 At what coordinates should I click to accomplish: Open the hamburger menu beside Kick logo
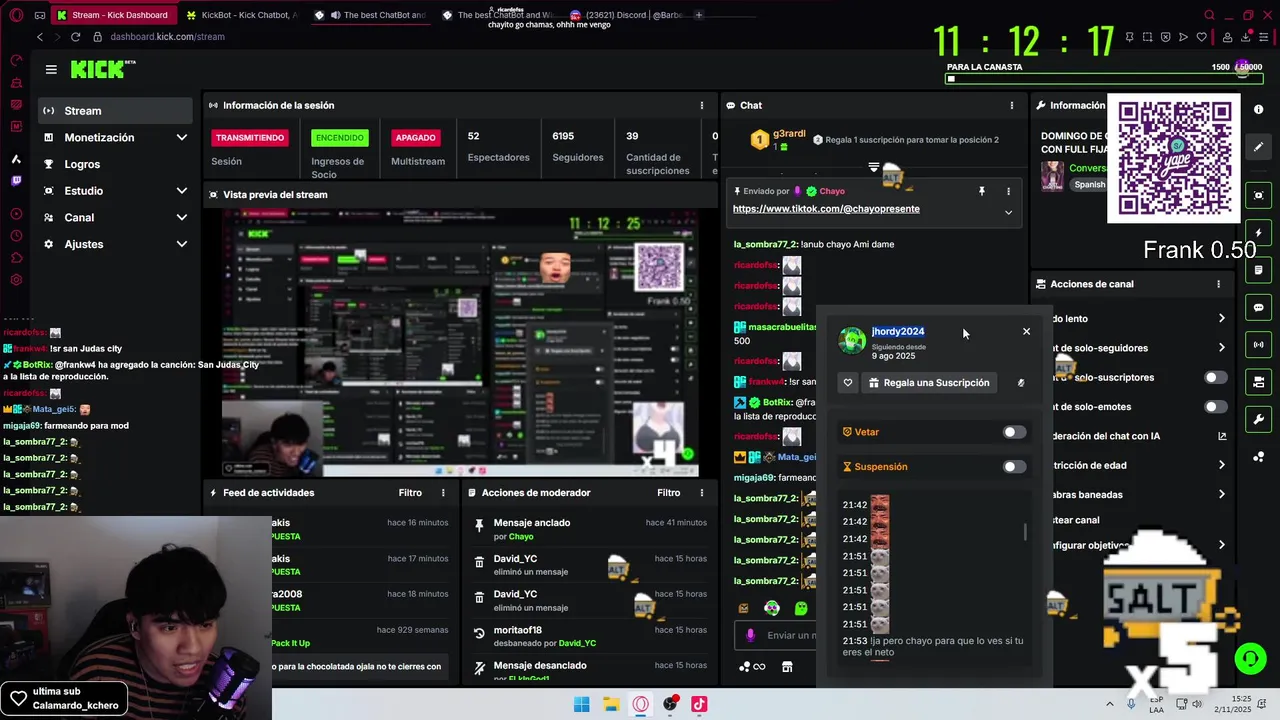click(x=51, y=69)
